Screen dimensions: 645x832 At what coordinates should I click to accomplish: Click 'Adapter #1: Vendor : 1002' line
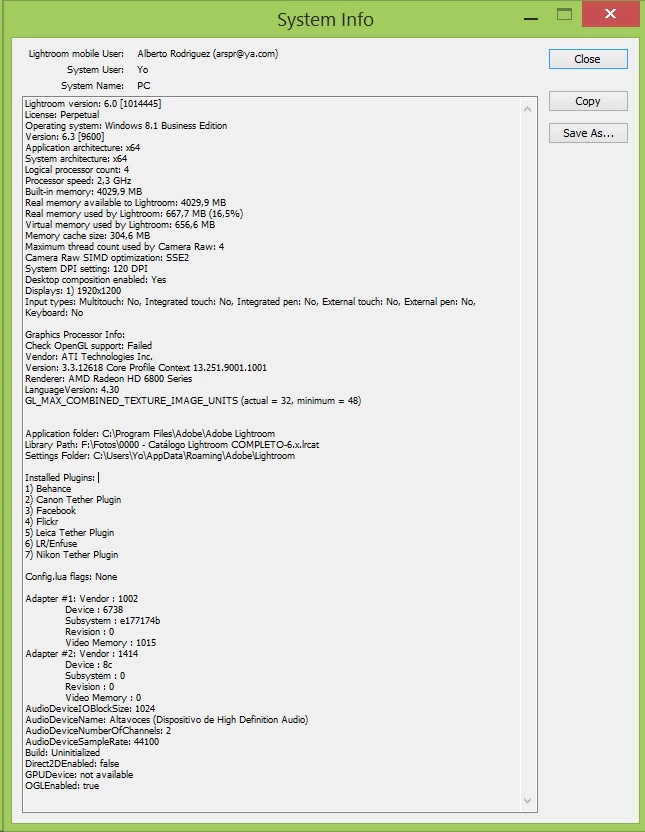pyautogui.click(x=82, y=599)
